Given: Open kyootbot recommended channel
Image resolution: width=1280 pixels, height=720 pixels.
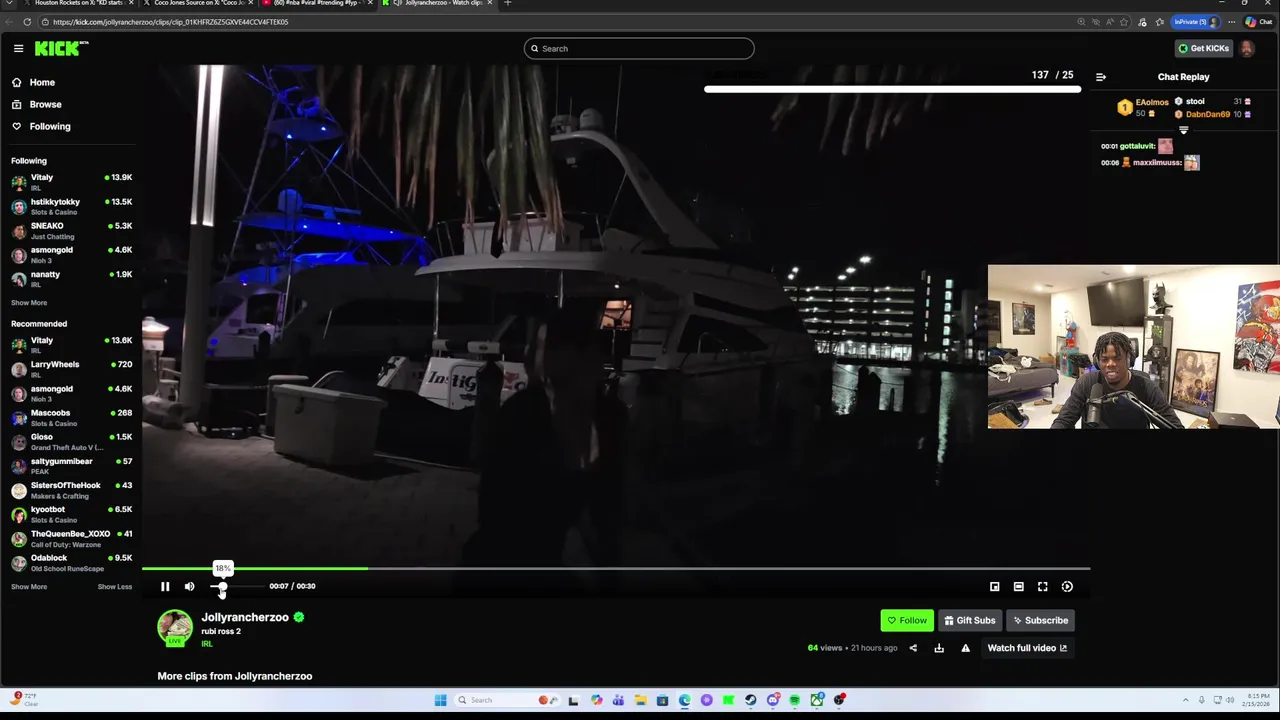Looking at the screenshot, I should coord(71,514).
